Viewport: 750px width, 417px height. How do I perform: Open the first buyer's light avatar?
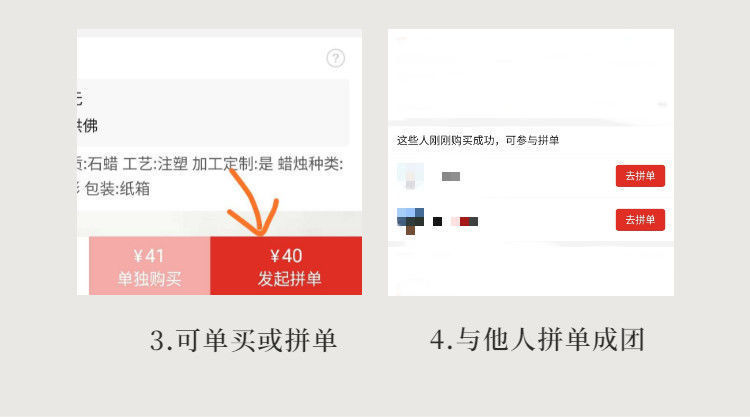pyautogui.click(x=410, y=176)
